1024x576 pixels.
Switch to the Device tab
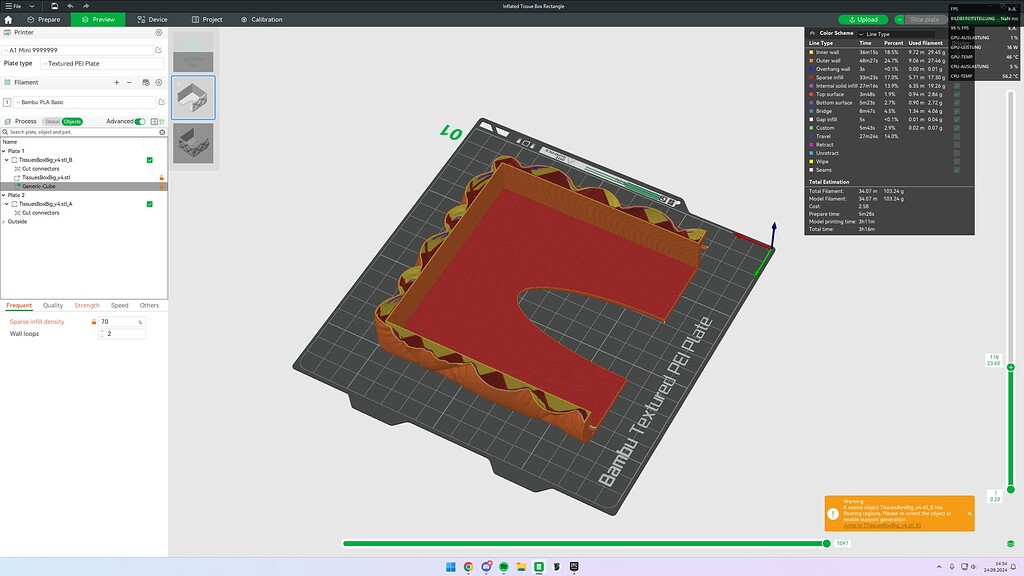pyautogui.click(x=152, y=20)
